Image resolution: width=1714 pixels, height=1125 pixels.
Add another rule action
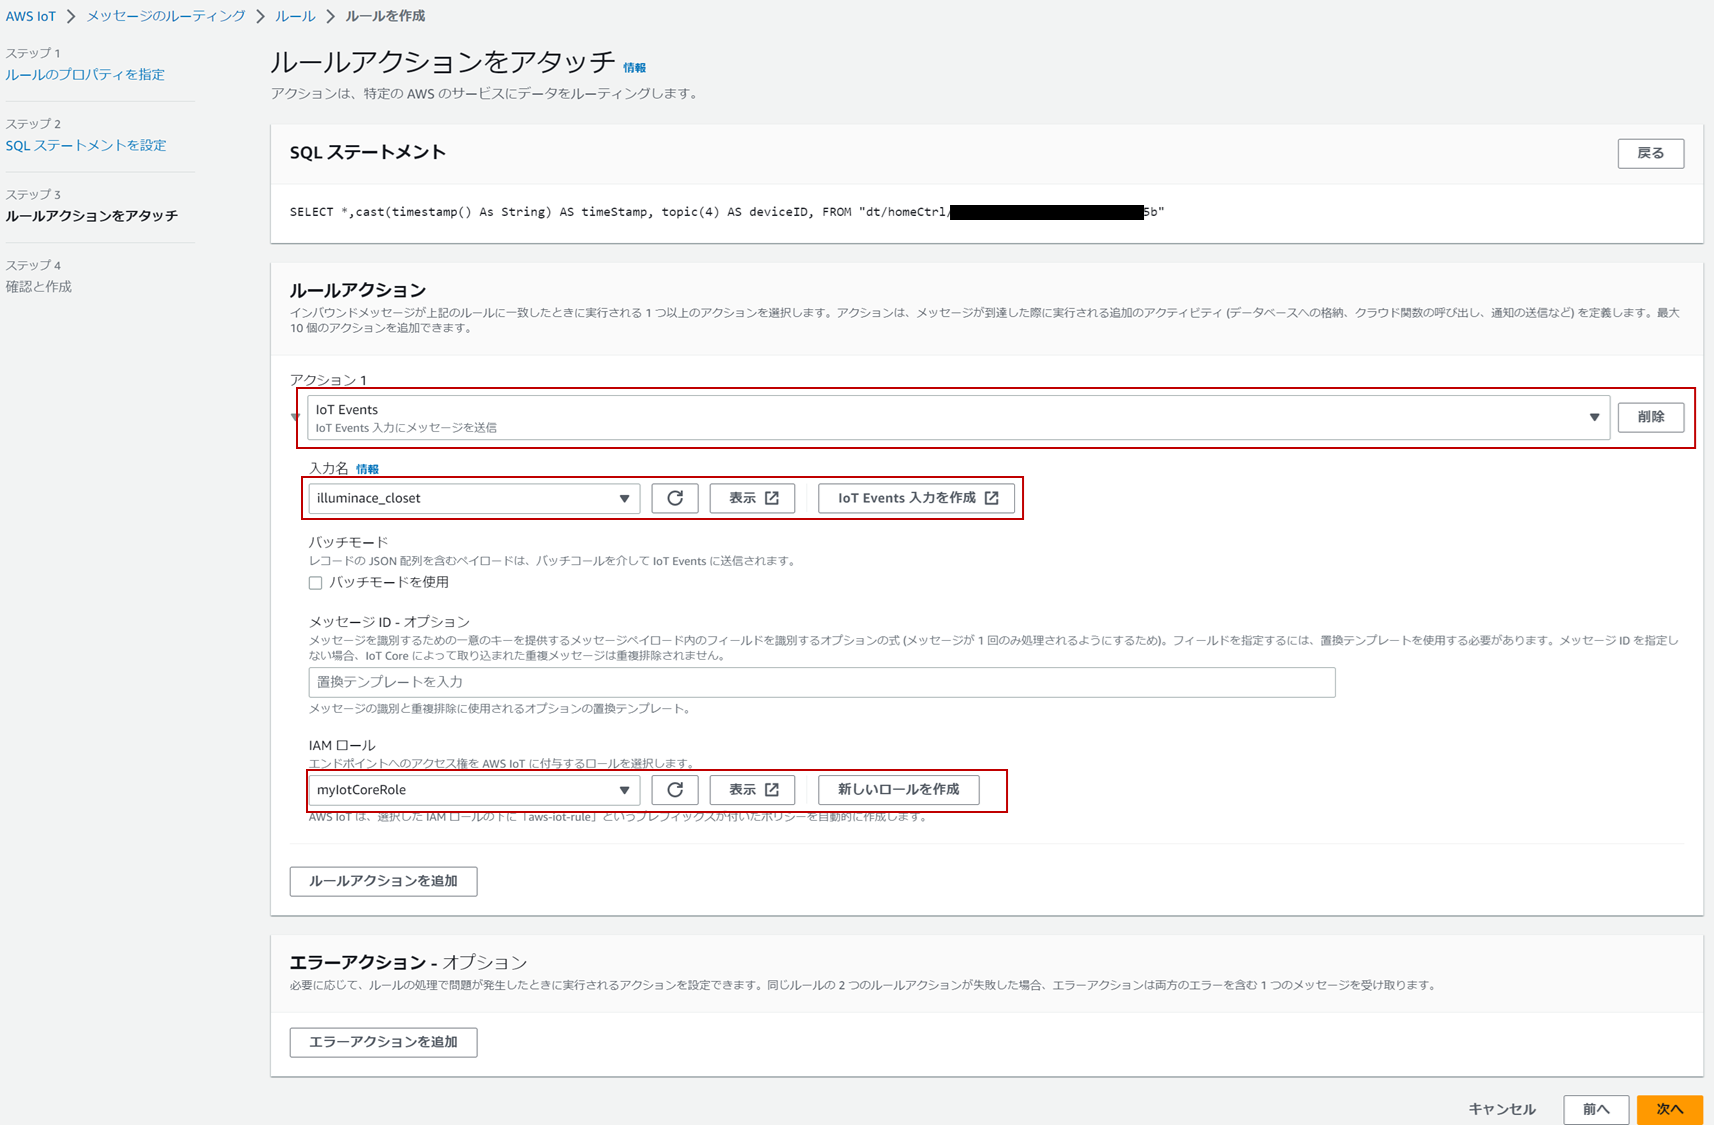(x=383, y=881)
